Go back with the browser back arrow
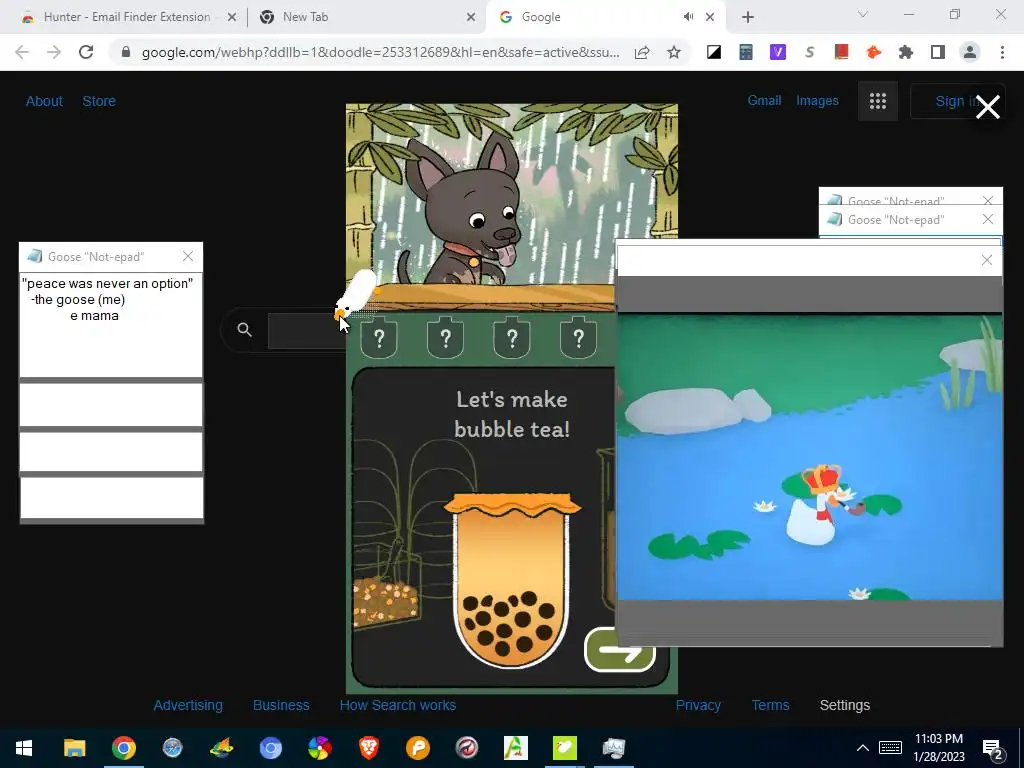The width and height of the screenshot is (1024, 768). click(x=22, y=52)
